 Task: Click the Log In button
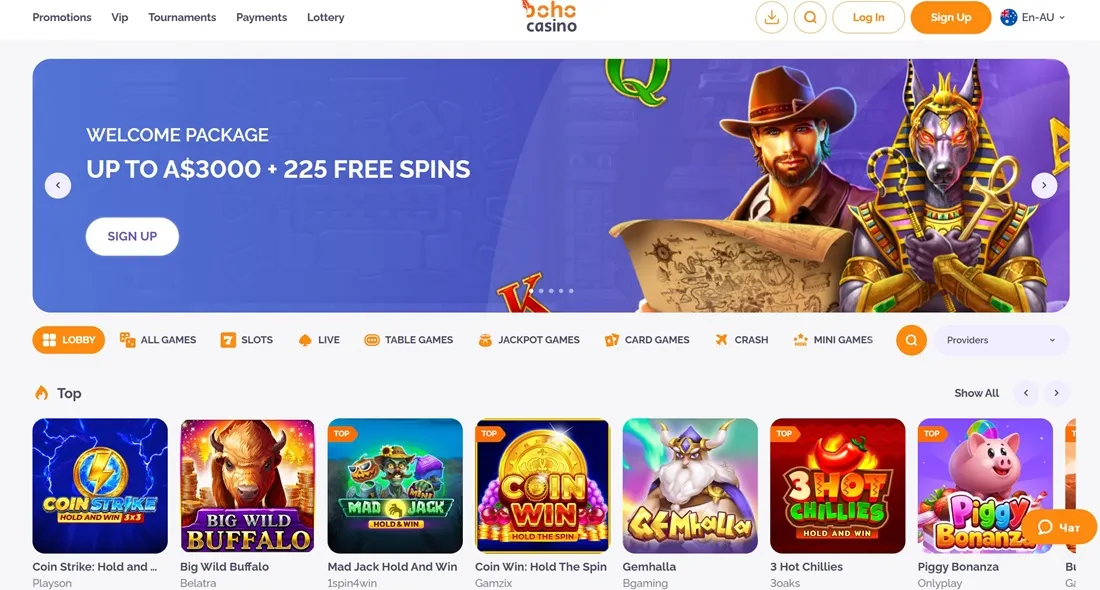868,18
